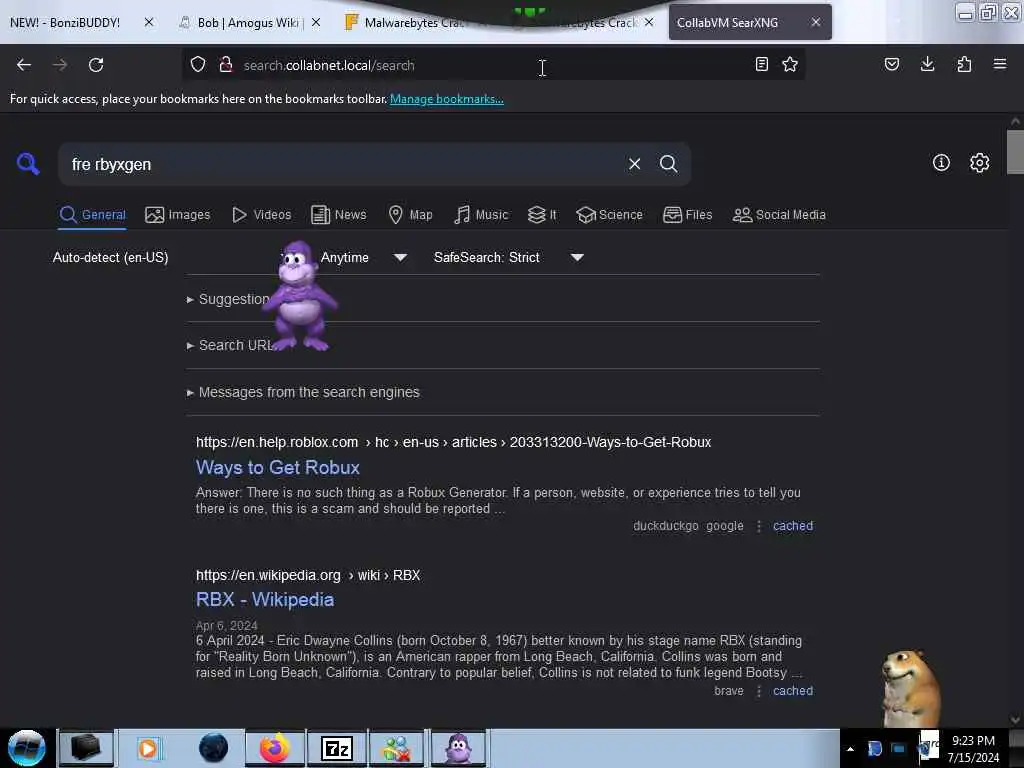
Task: Open the SearXNG about info icon
Action: (941, 163)
